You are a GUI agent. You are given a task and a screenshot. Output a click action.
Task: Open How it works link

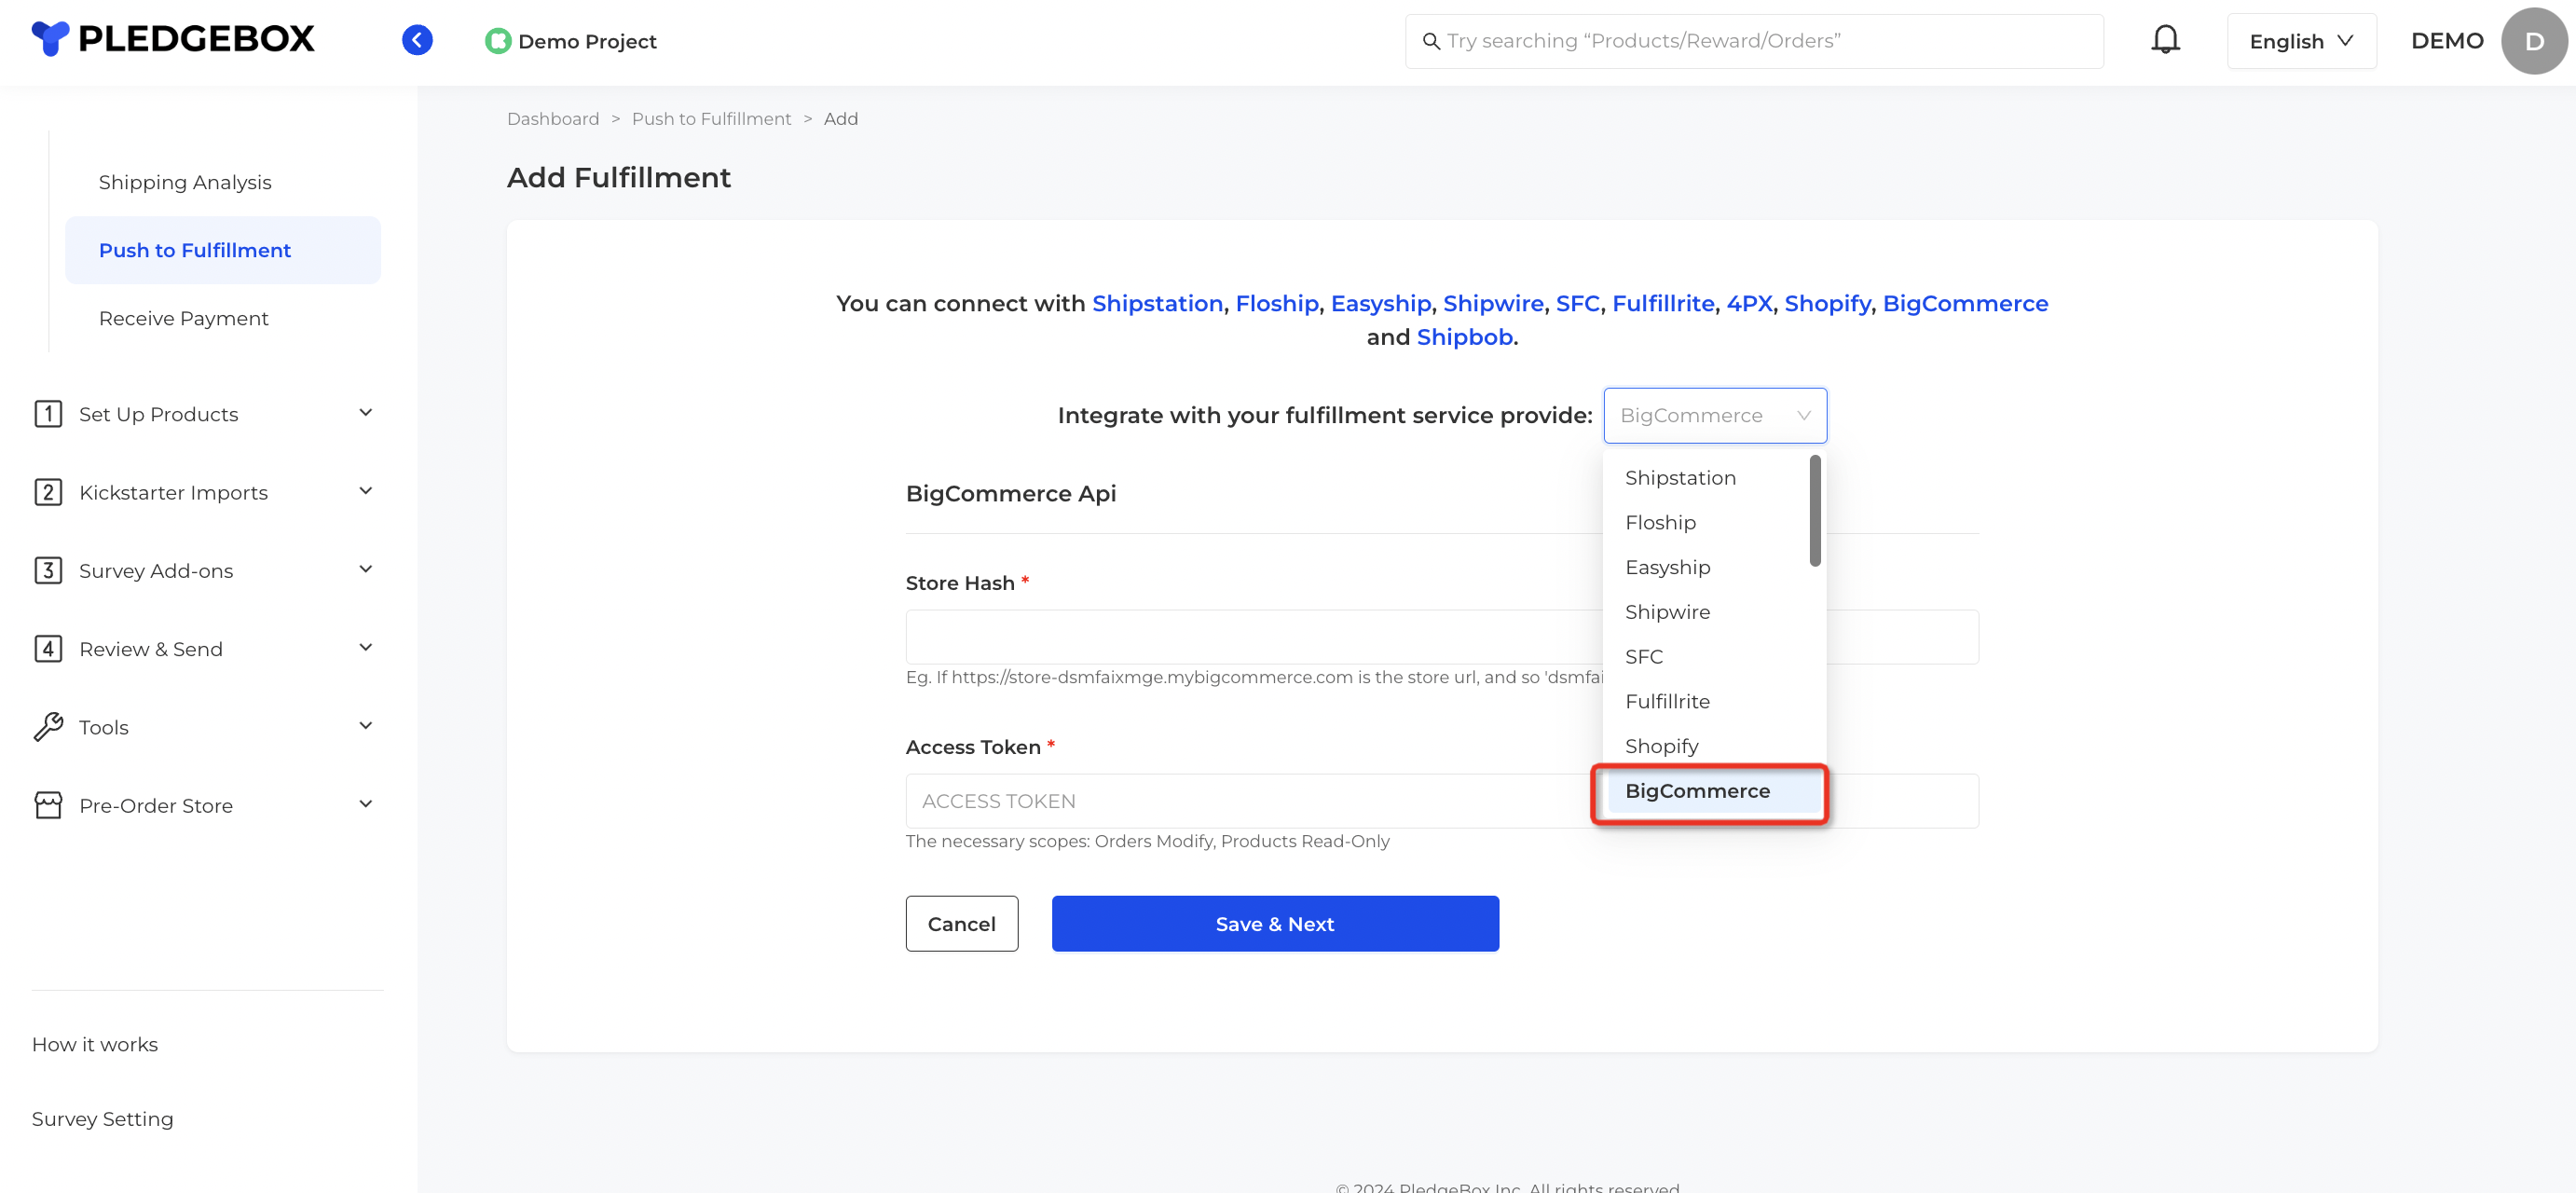[x=95, y=1044]
